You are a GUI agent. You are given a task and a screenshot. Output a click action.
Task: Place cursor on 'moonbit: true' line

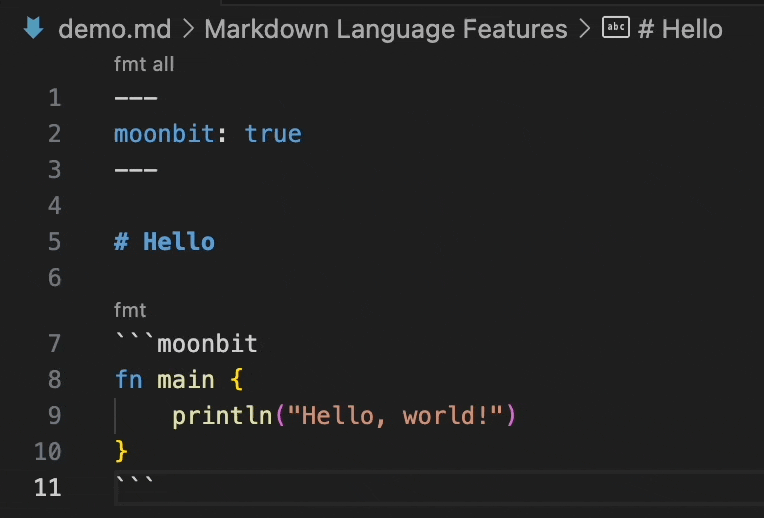pyautogui.click(x=208, y=134)
